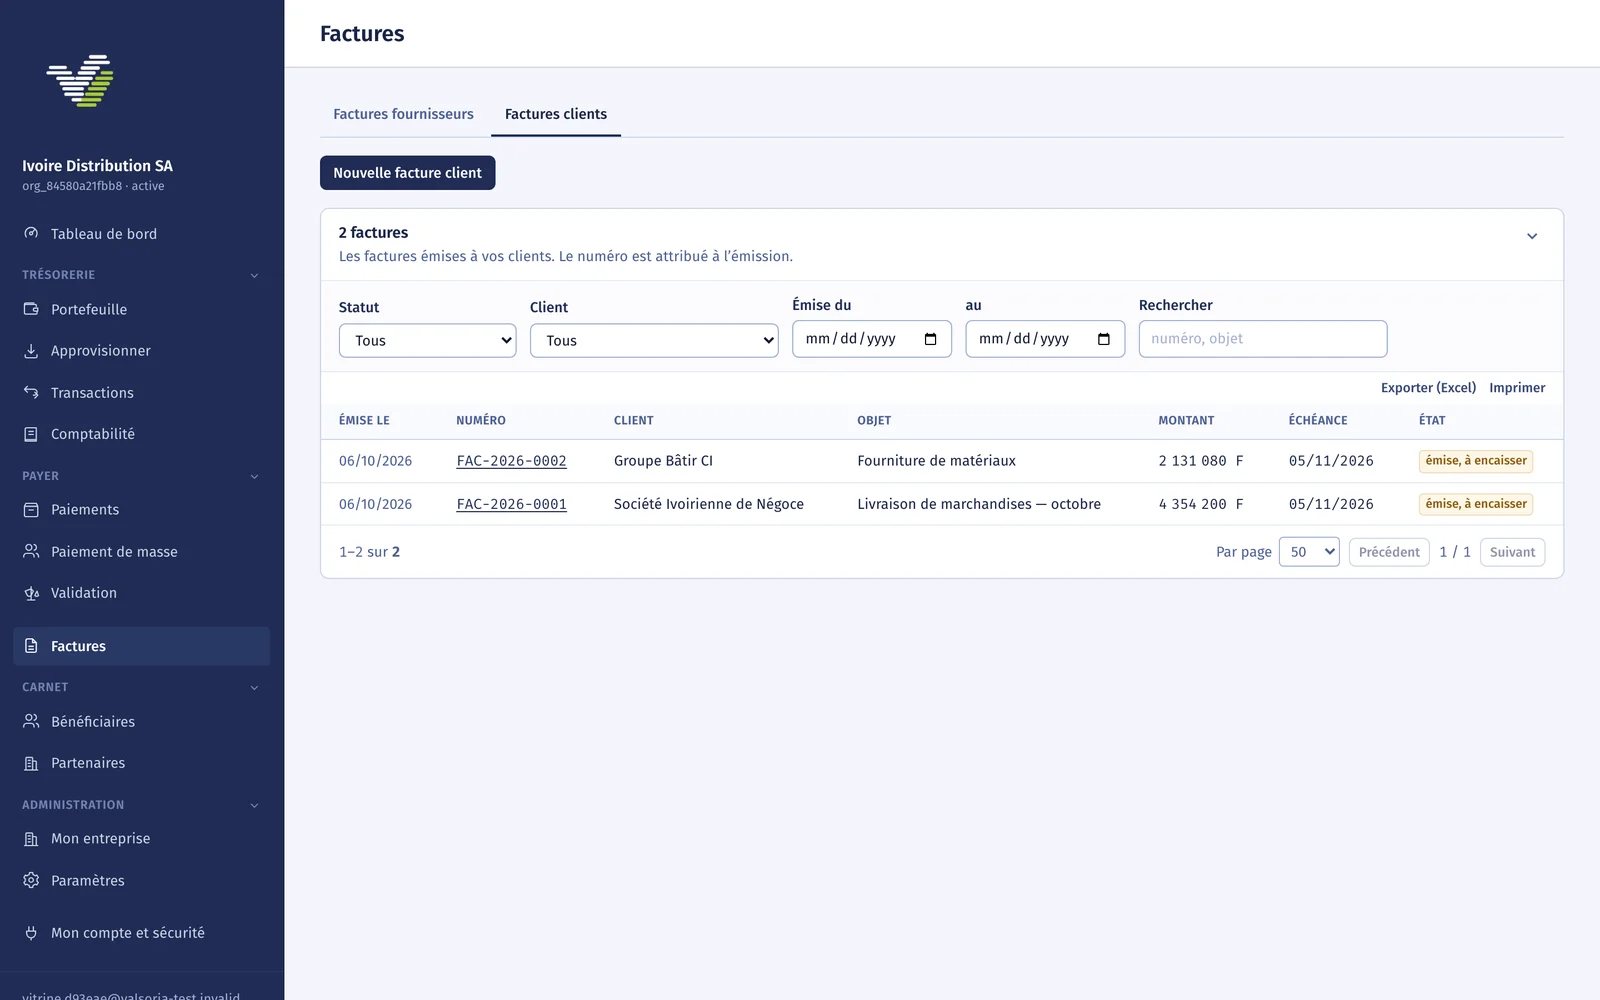This screenshot has height=1000, width=1600.
Task: Click the Valsoria logo in the sidebar
Action: tap(80, 81)
